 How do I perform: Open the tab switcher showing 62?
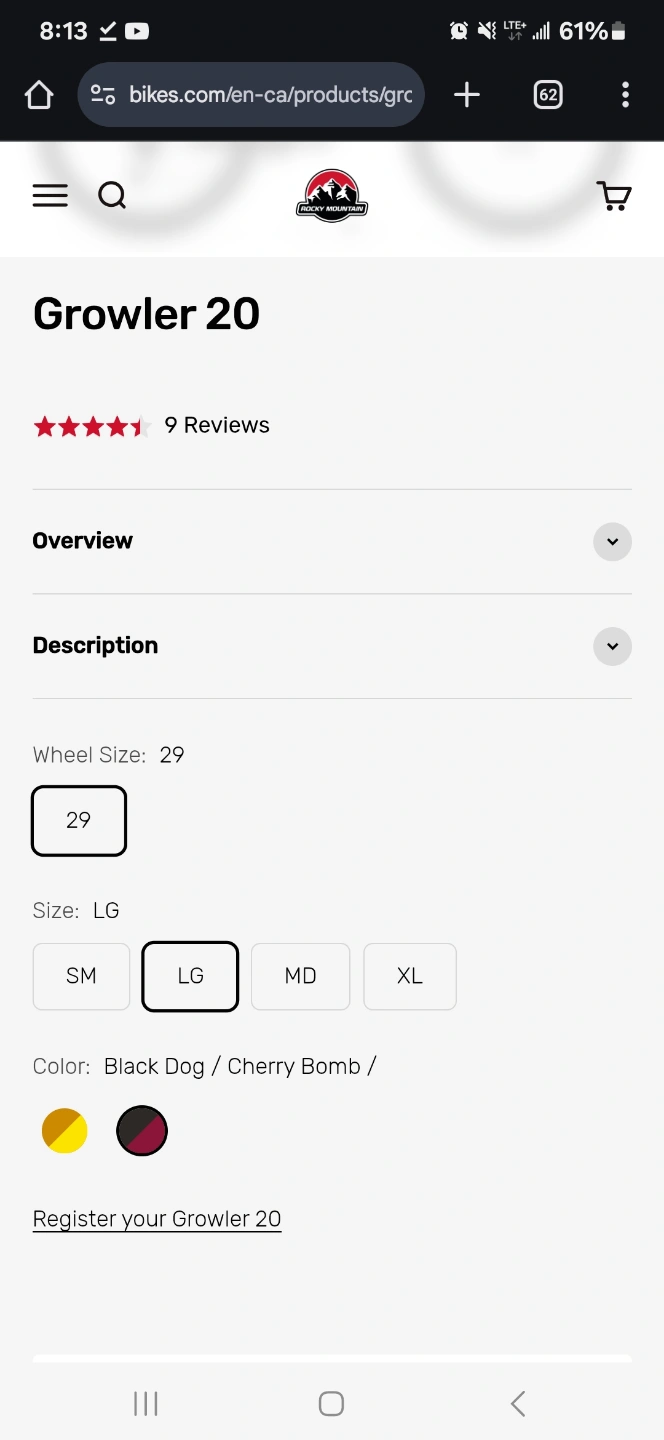pyautogui.click(x=548, y=95)
